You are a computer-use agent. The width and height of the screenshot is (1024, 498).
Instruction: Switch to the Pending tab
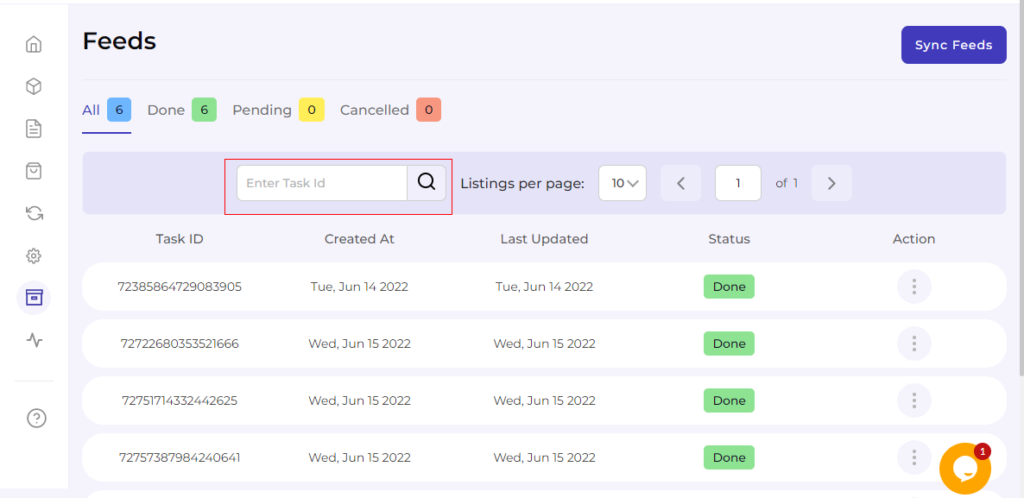click(277, 110)
